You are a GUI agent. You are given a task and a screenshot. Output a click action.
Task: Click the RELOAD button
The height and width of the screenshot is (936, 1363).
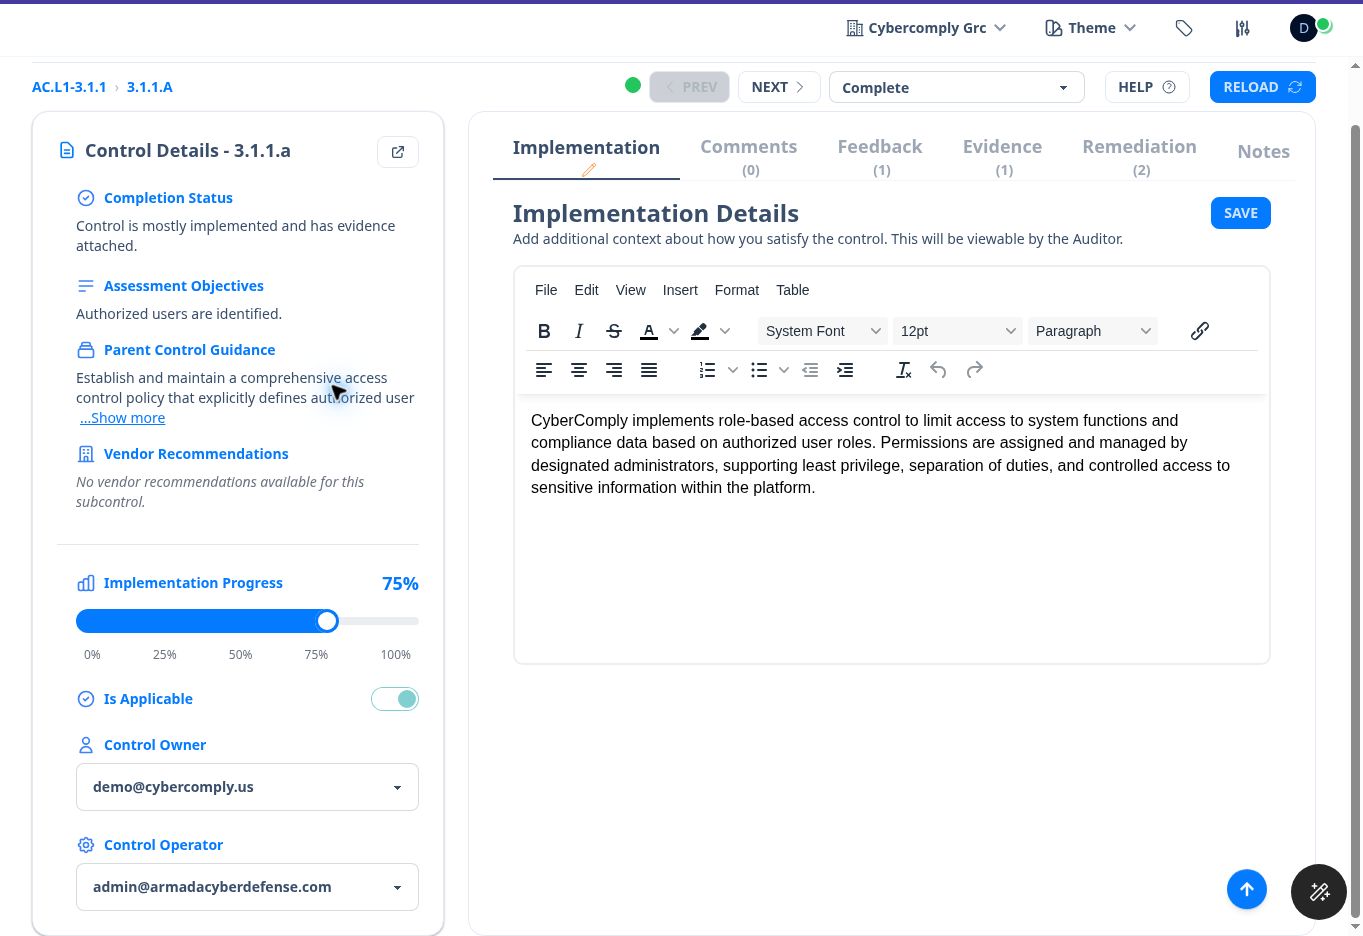[x=1263, y=87]
